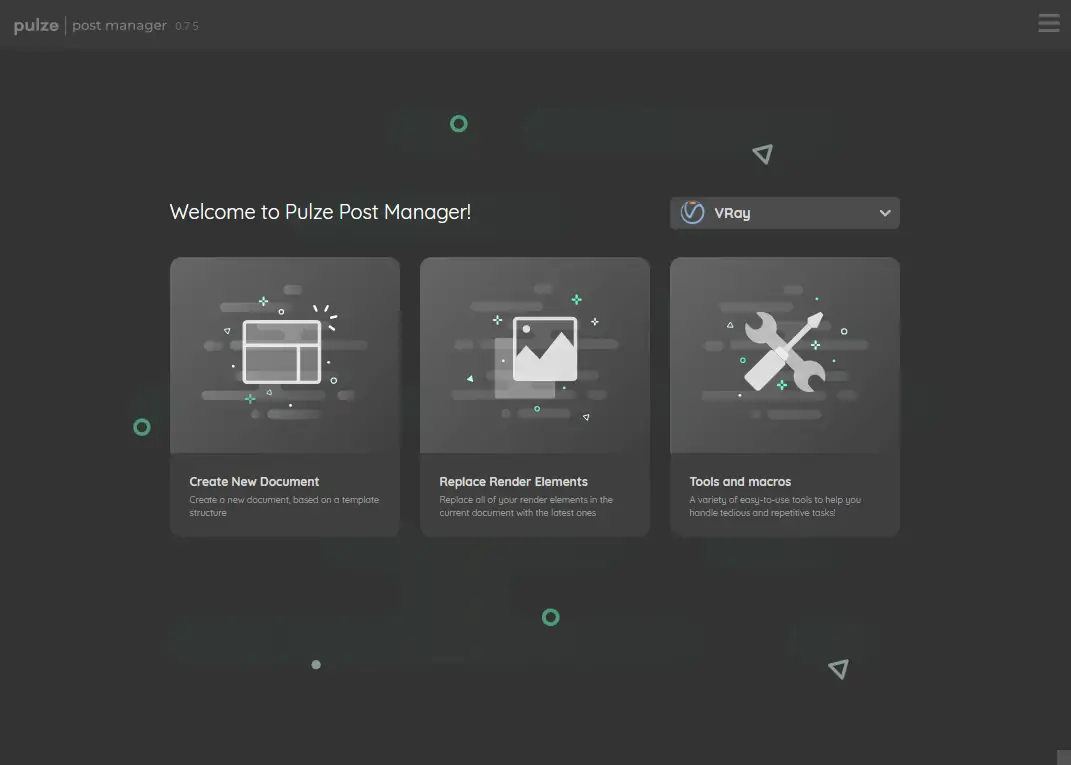Click the version number next to post manager

187,27
